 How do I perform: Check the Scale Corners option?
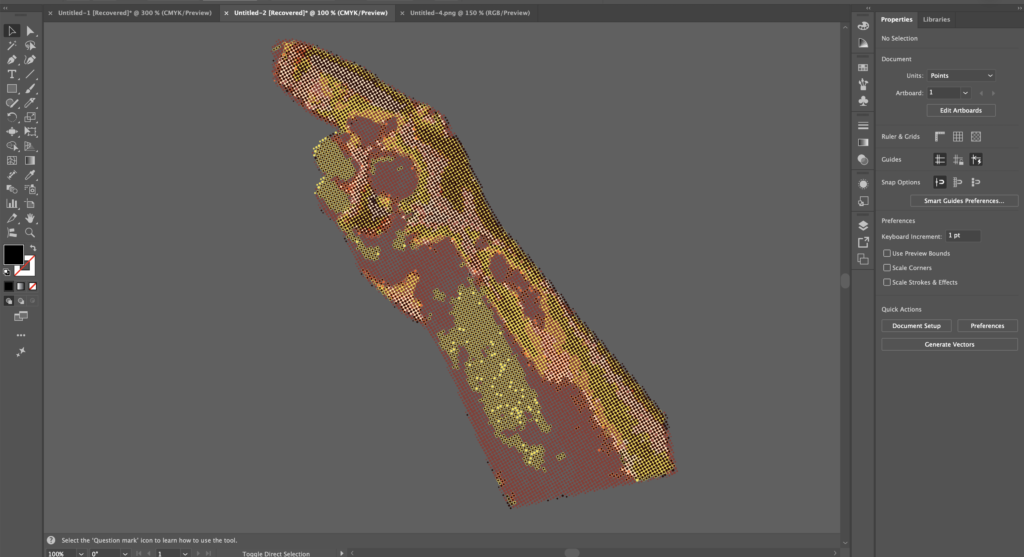887,268
